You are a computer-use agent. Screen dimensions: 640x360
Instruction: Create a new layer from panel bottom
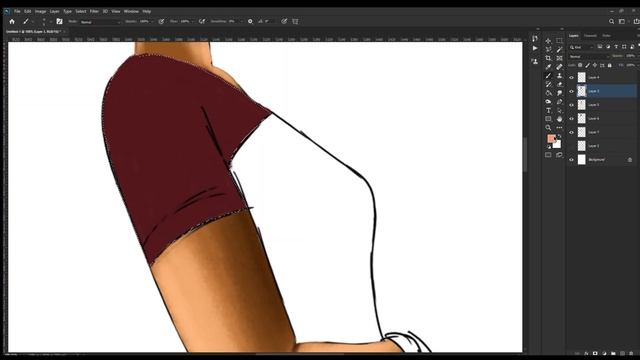pos(622,353)
